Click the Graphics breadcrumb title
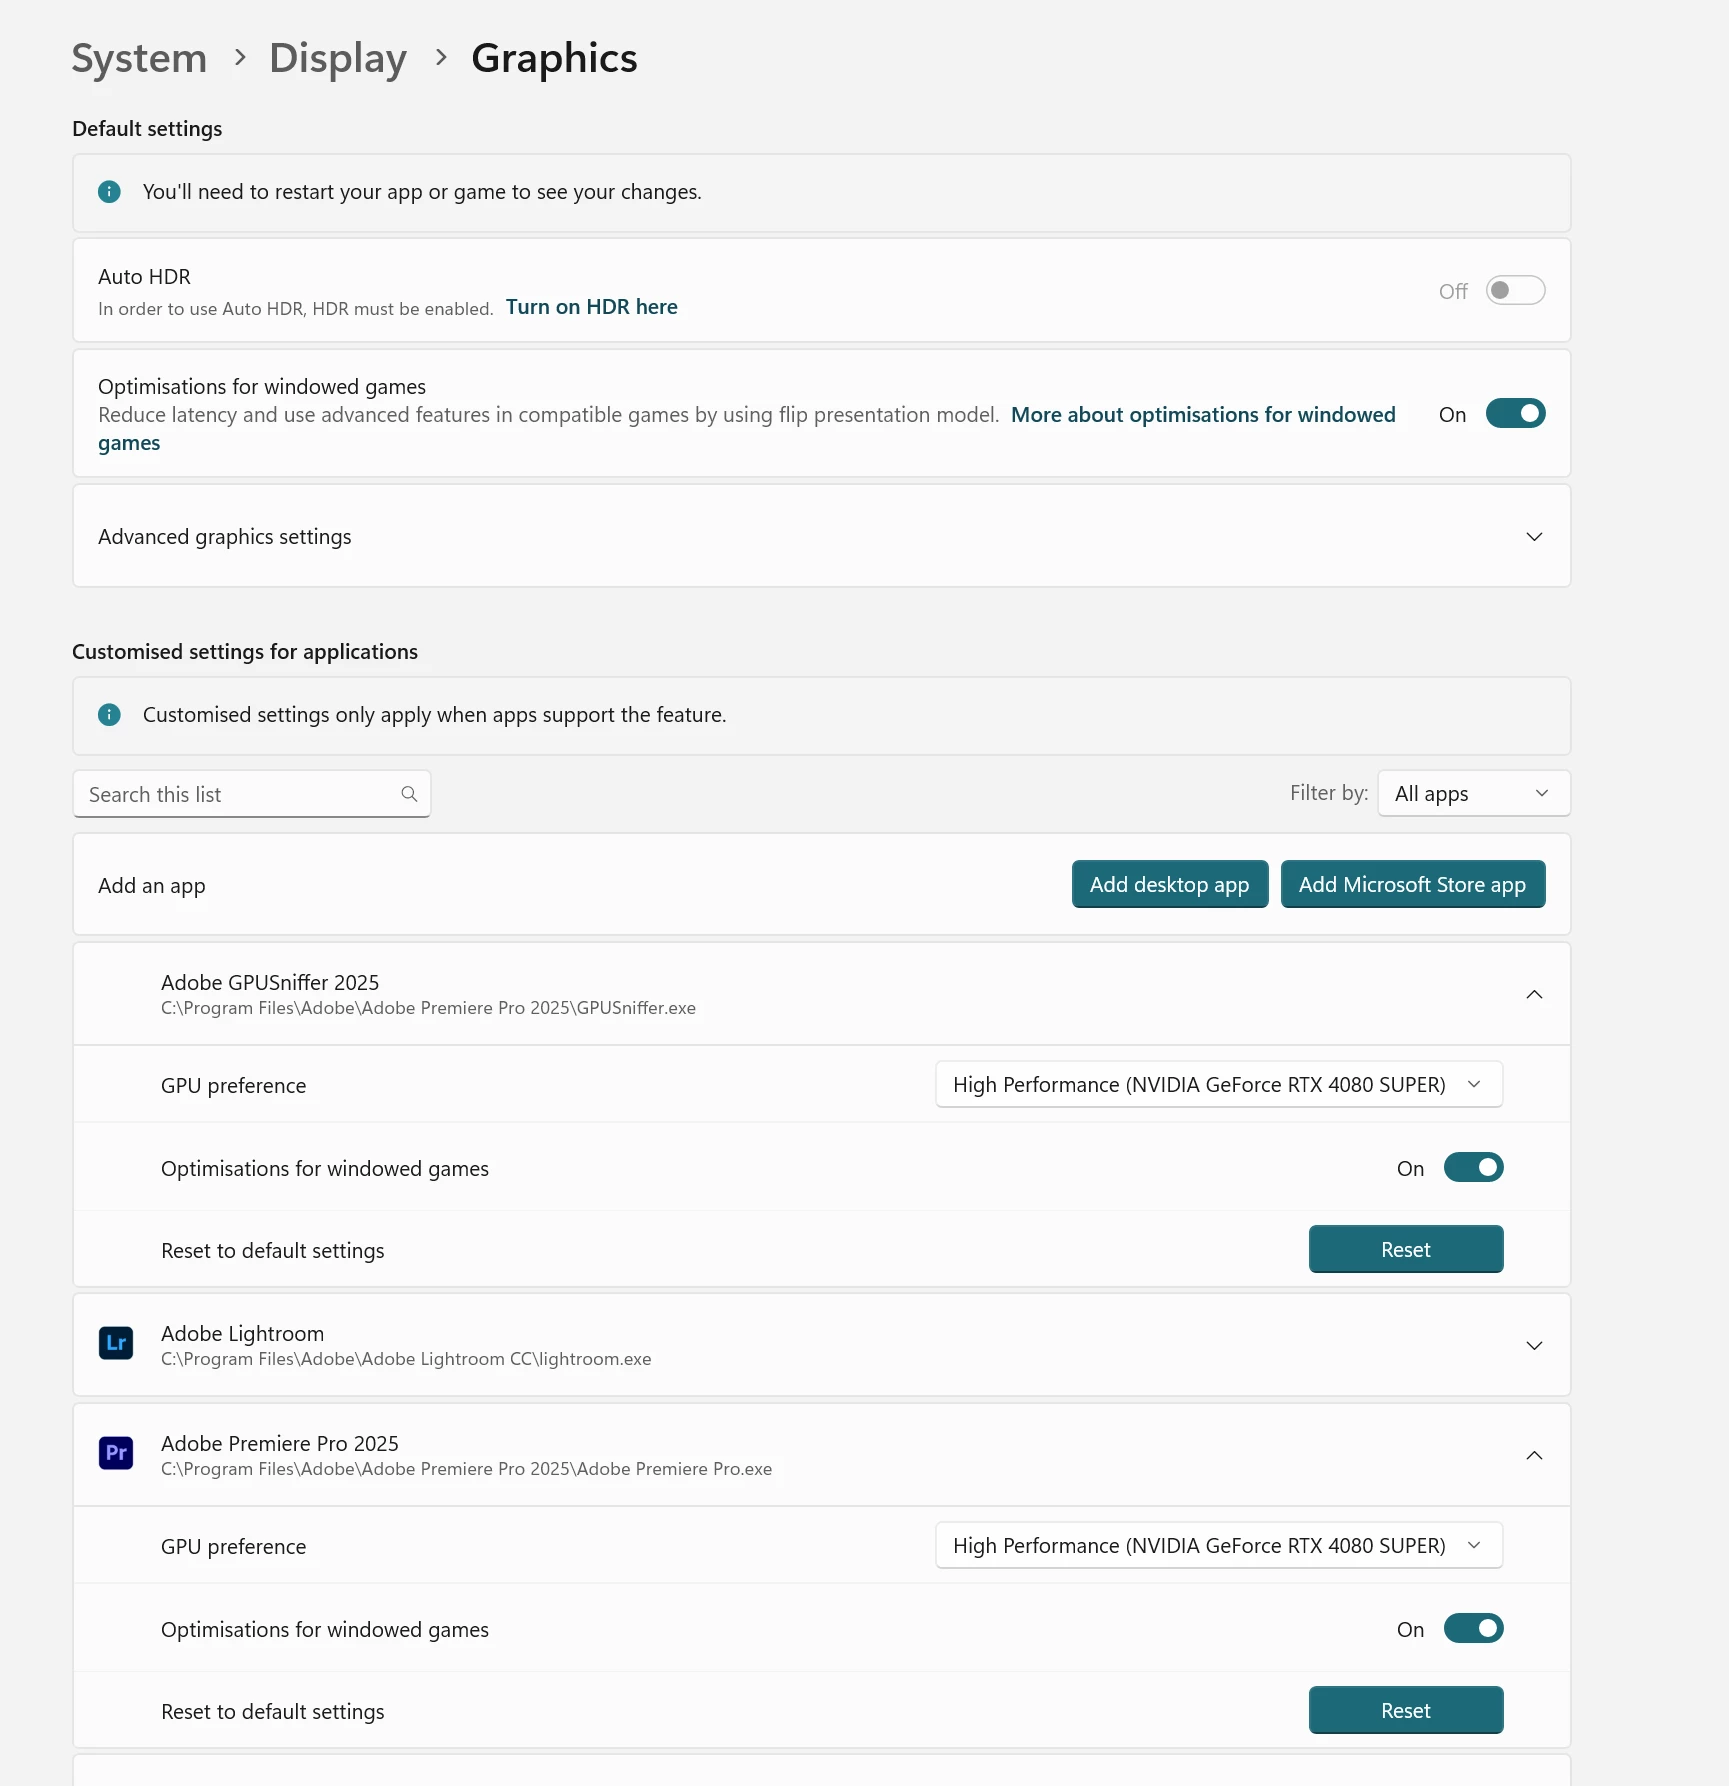 pos(554,59)
